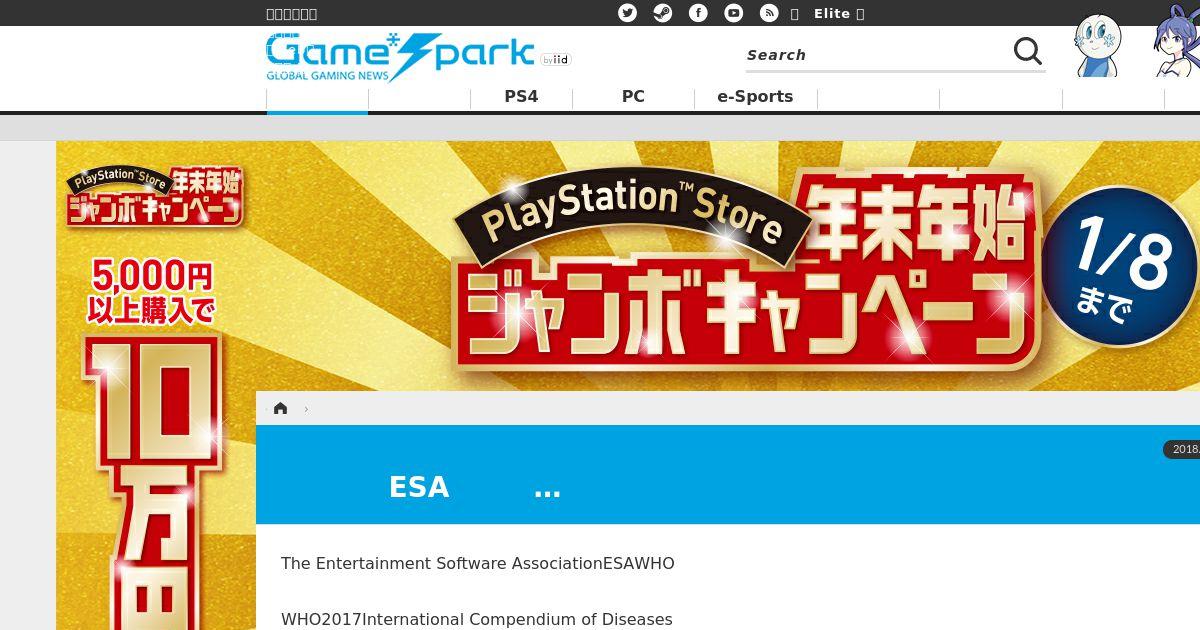
Task: Click 'The Entertainment Software Association' paragraph text
Action: (478, 564)
